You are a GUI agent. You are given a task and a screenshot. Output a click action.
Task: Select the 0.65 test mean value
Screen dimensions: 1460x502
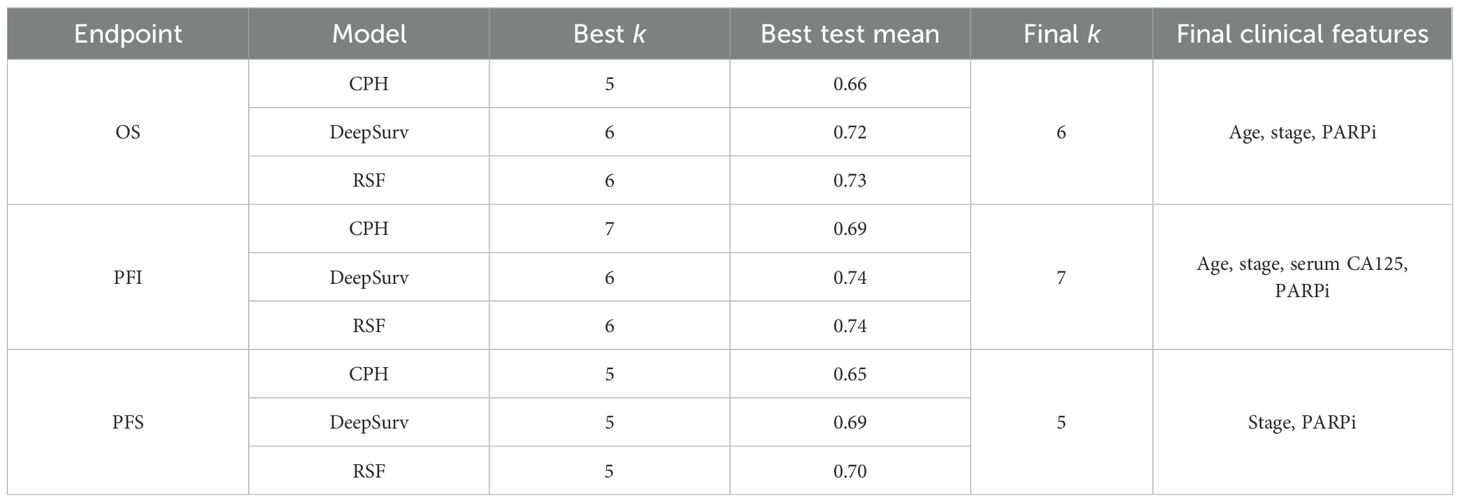849,374
